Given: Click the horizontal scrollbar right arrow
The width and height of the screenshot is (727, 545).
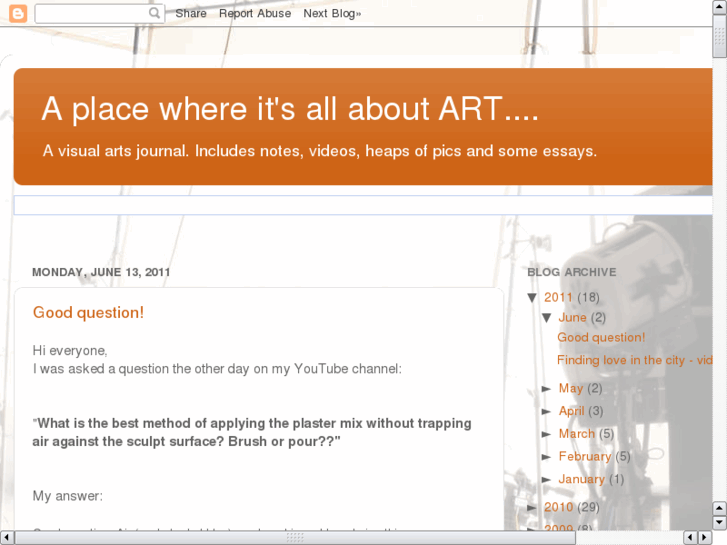Looking at the screenshot, I should [704, 537].
